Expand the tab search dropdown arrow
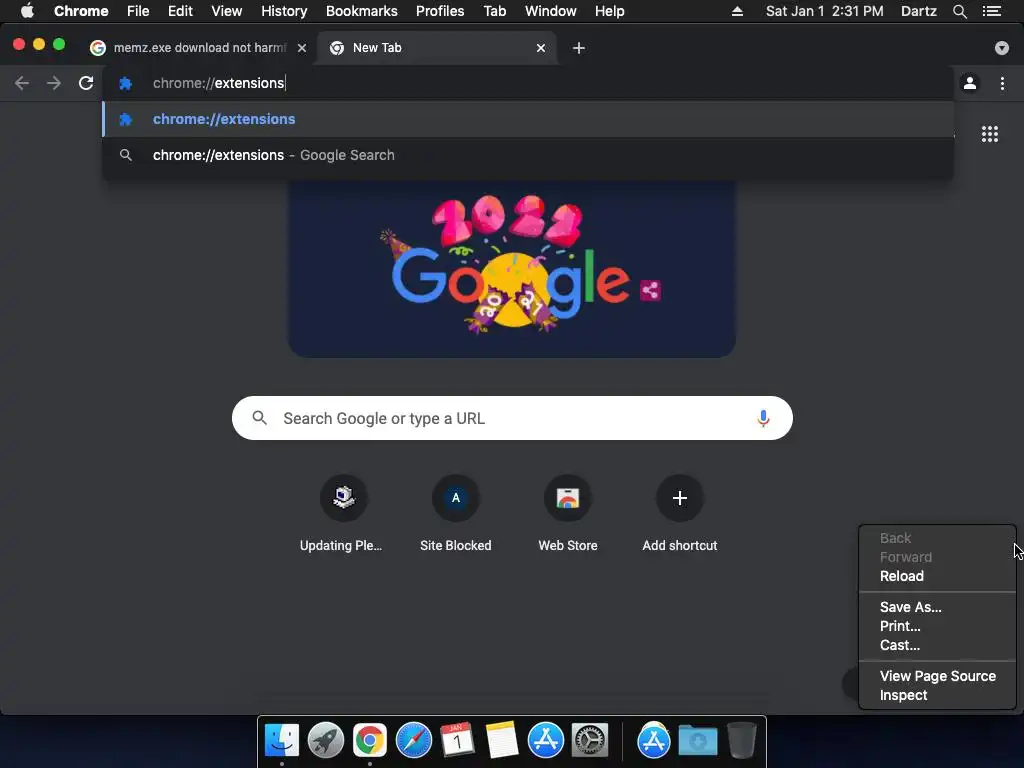1024x768 pixels. [x=1002, y=48]
